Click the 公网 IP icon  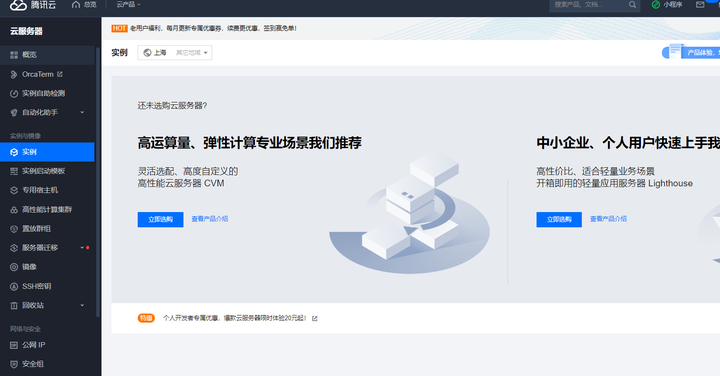click(14, 345)
